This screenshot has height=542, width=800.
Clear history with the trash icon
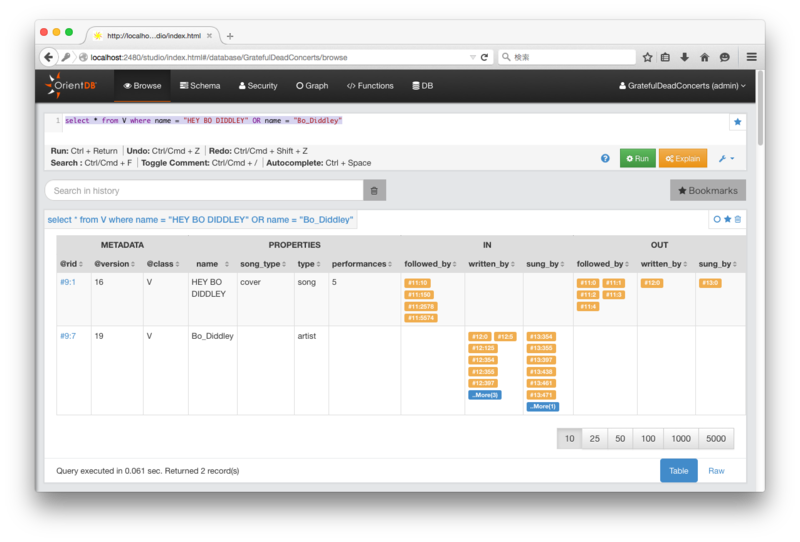click(374, 190)
